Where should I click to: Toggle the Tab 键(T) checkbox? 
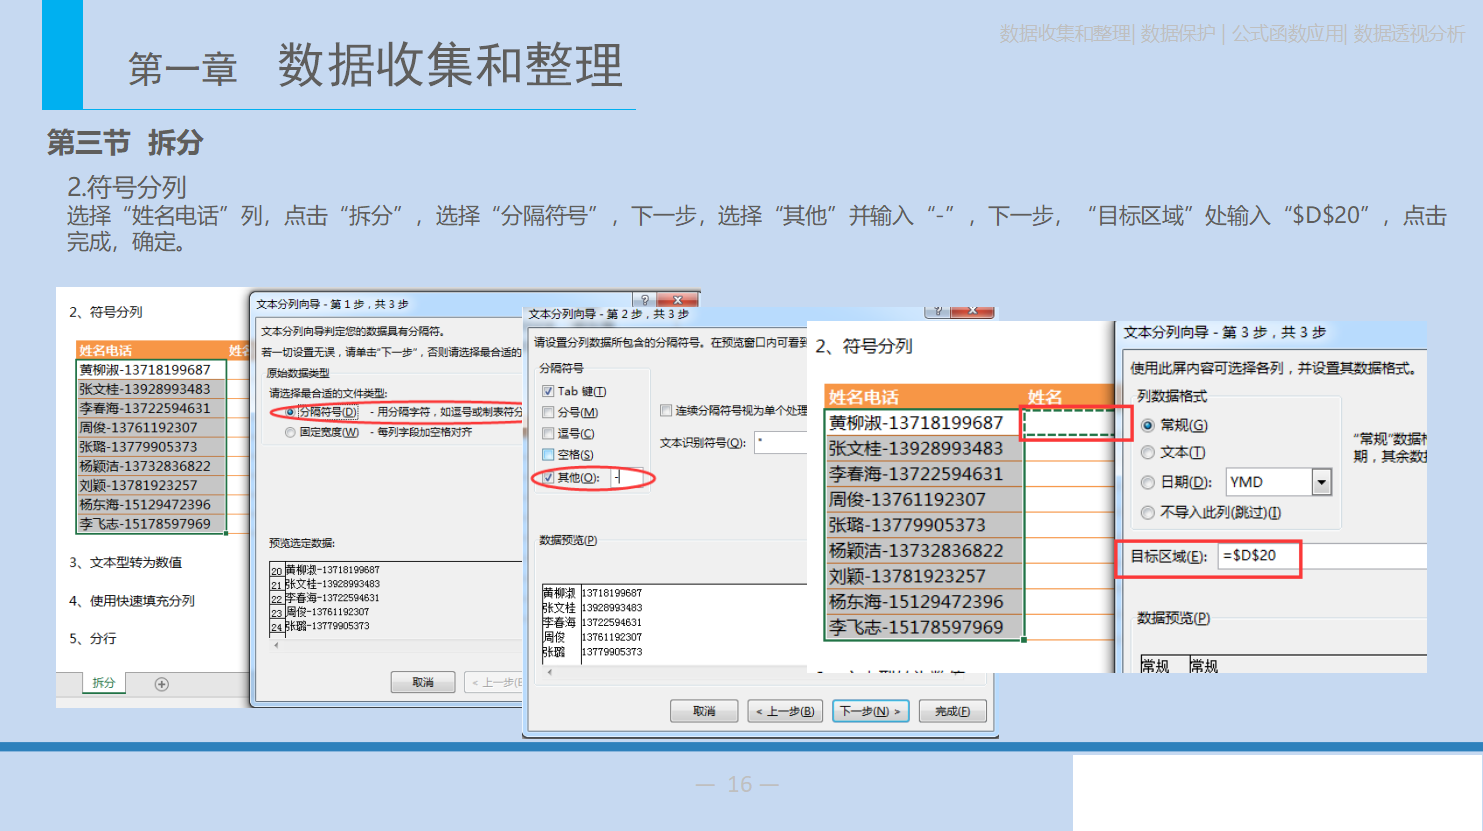pos(548,391)
